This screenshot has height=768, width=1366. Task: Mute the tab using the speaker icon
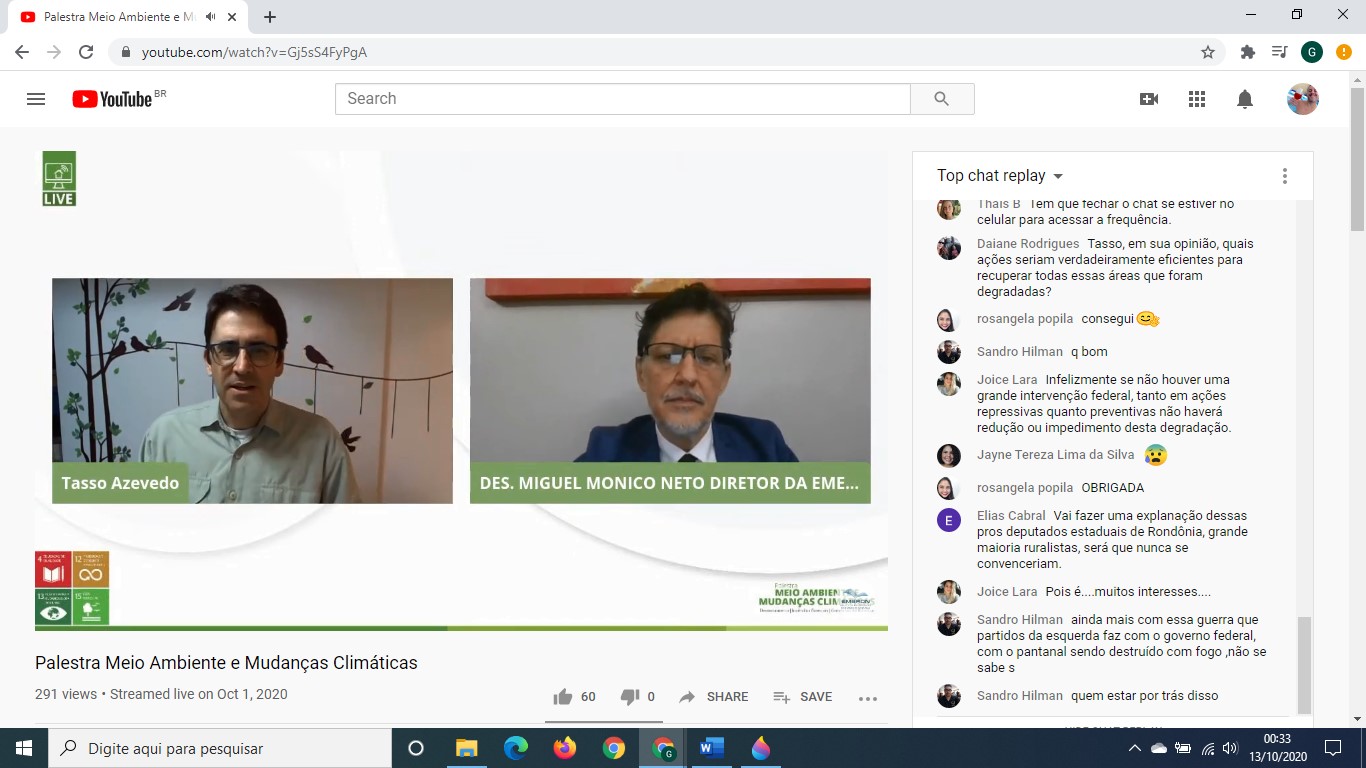211,17
